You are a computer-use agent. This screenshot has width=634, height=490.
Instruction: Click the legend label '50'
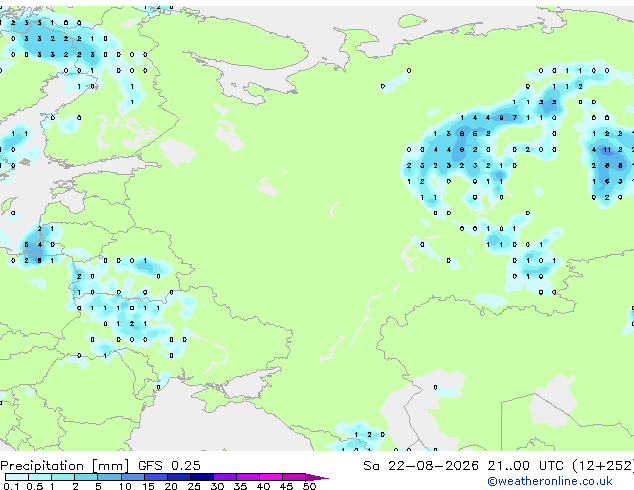pyautogui.click(x=309, y=486)
